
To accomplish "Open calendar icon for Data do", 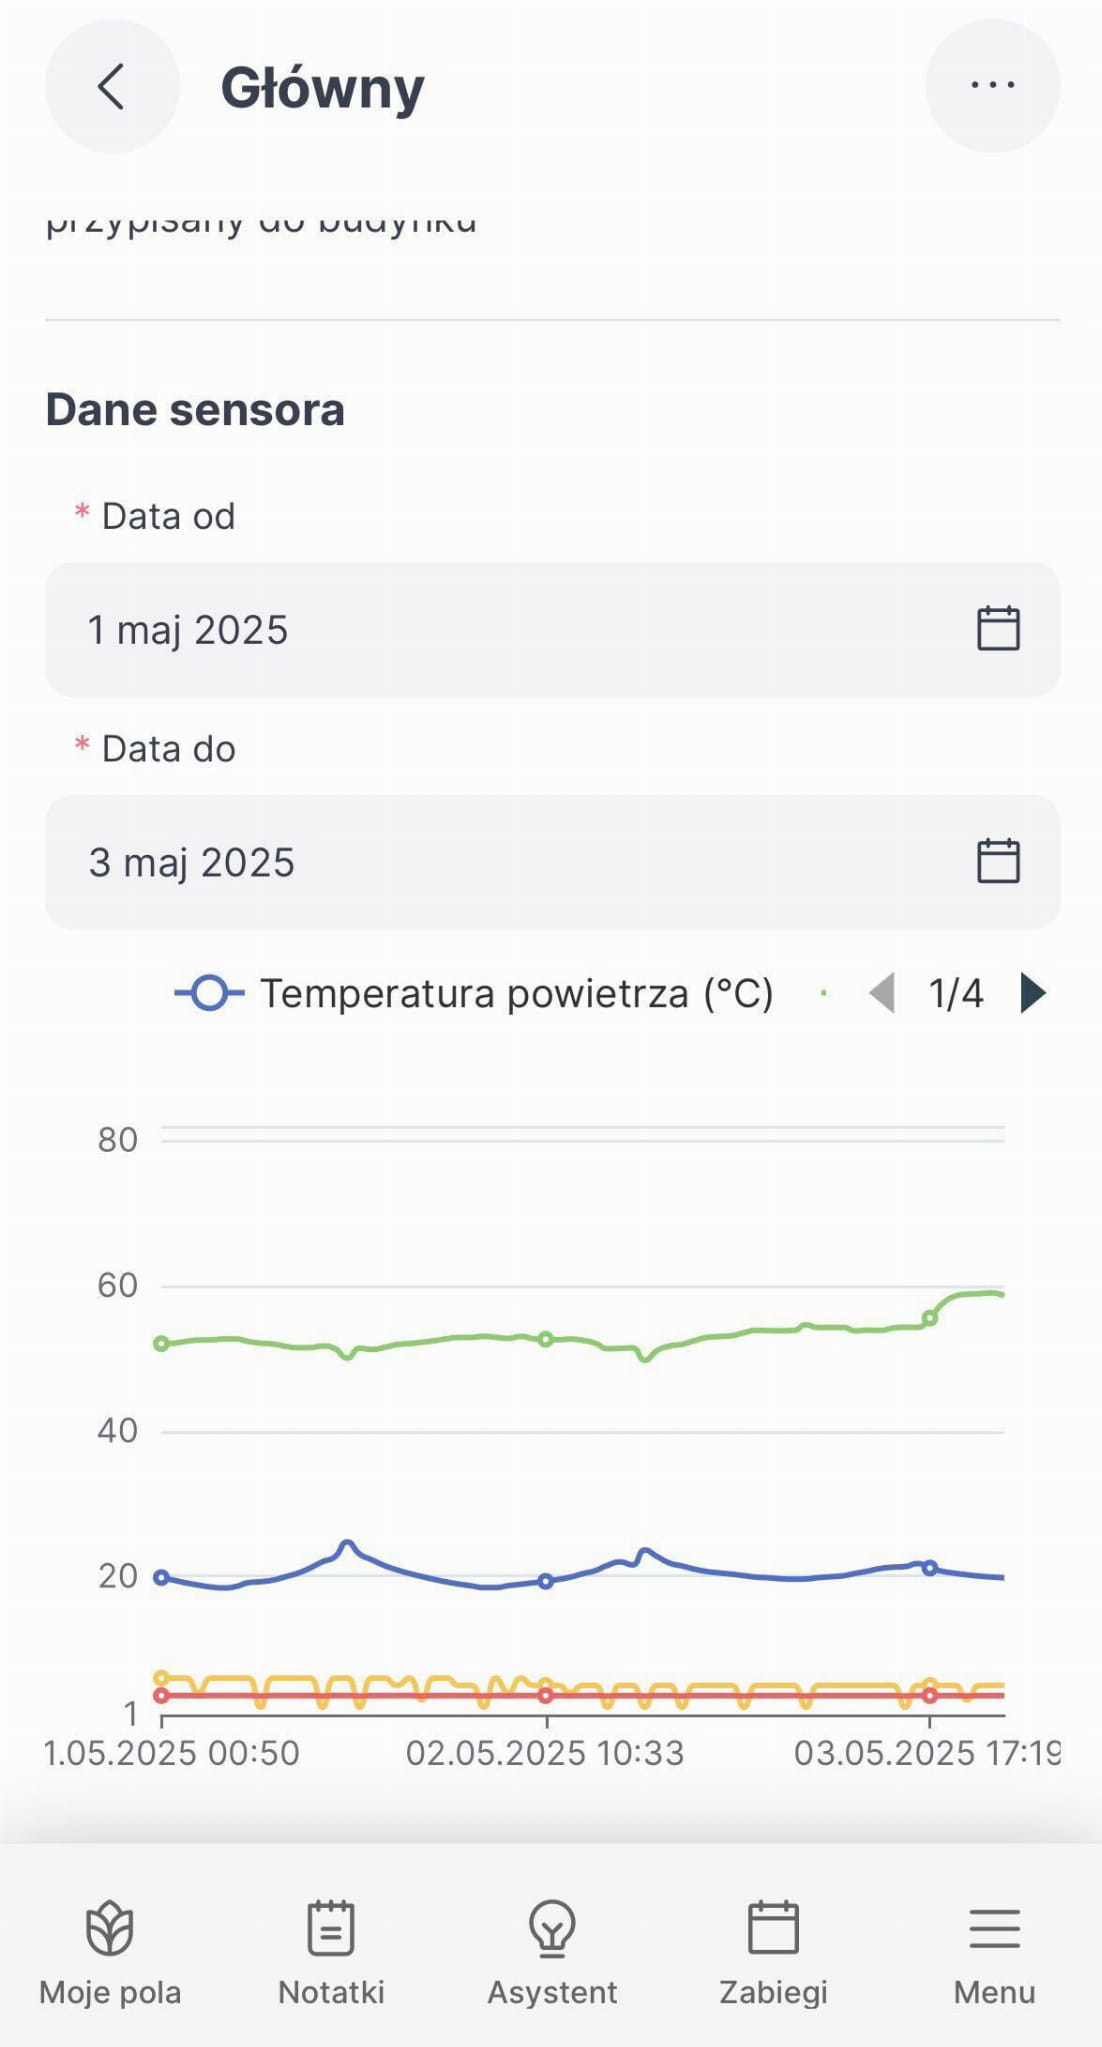I will (997, 861).
